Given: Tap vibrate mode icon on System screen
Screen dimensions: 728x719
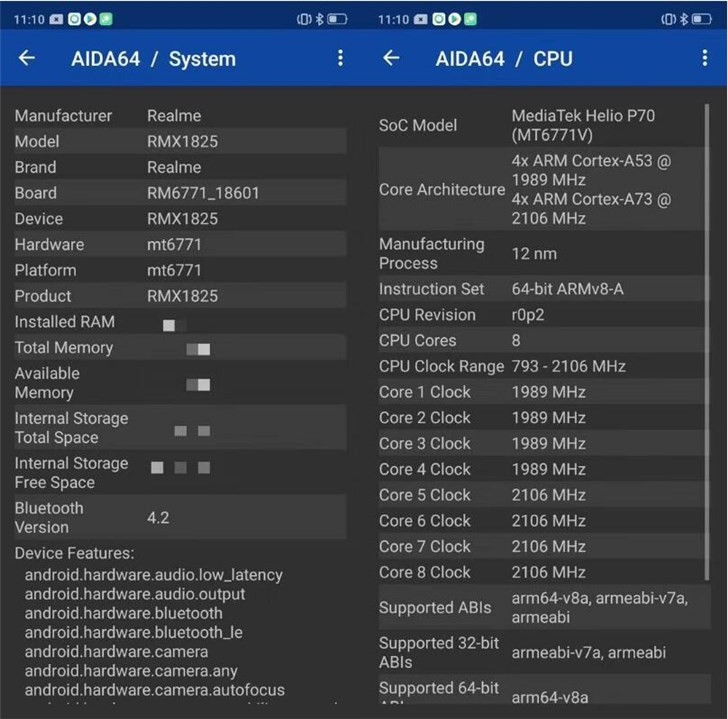Looking at the screenshot, I should [x=304, y=19].
